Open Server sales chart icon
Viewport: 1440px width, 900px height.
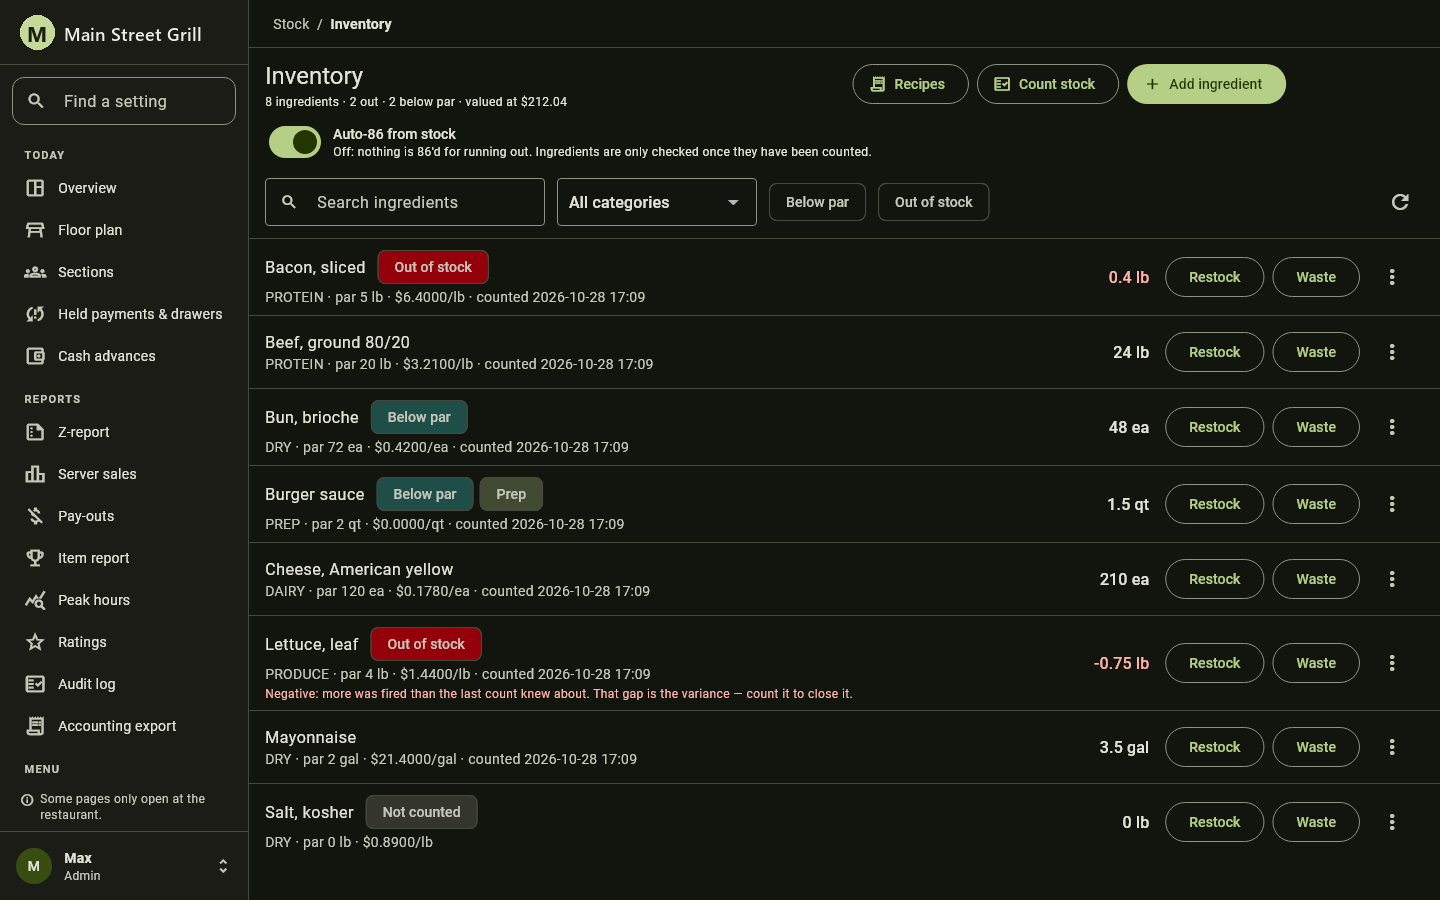(35, 474)
